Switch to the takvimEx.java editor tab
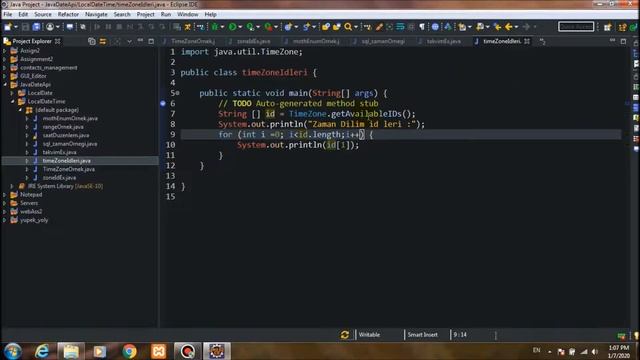Image resolution: width=640 pixels, height=360 pixels. click(x=444, y=41)
